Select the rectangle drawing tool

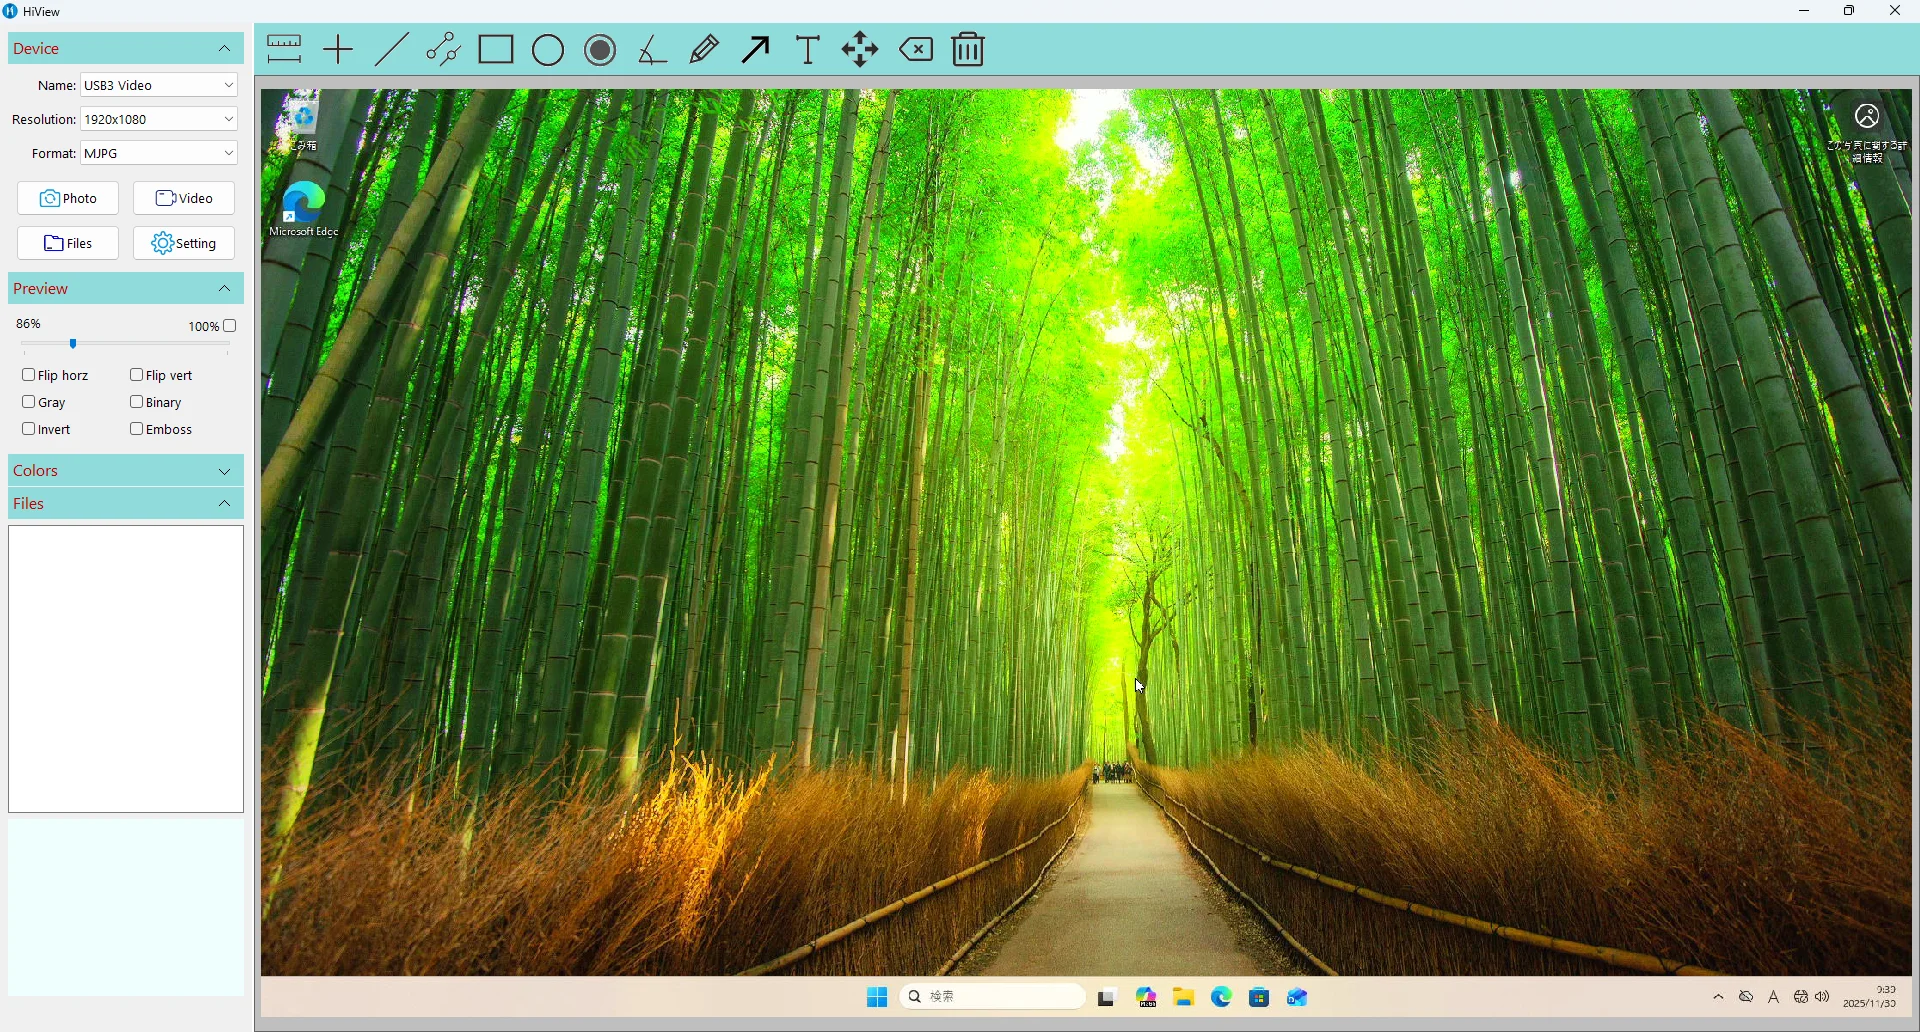[496, 49]
